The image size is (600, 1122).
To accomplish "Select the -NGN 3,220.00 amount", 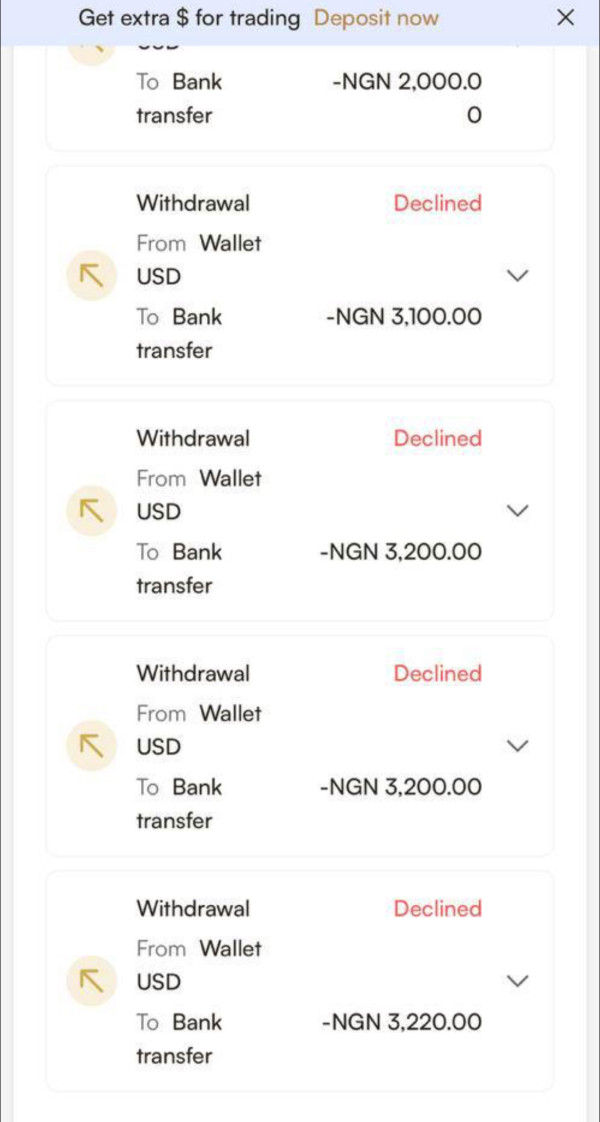I will click(x=402, y=1022).
